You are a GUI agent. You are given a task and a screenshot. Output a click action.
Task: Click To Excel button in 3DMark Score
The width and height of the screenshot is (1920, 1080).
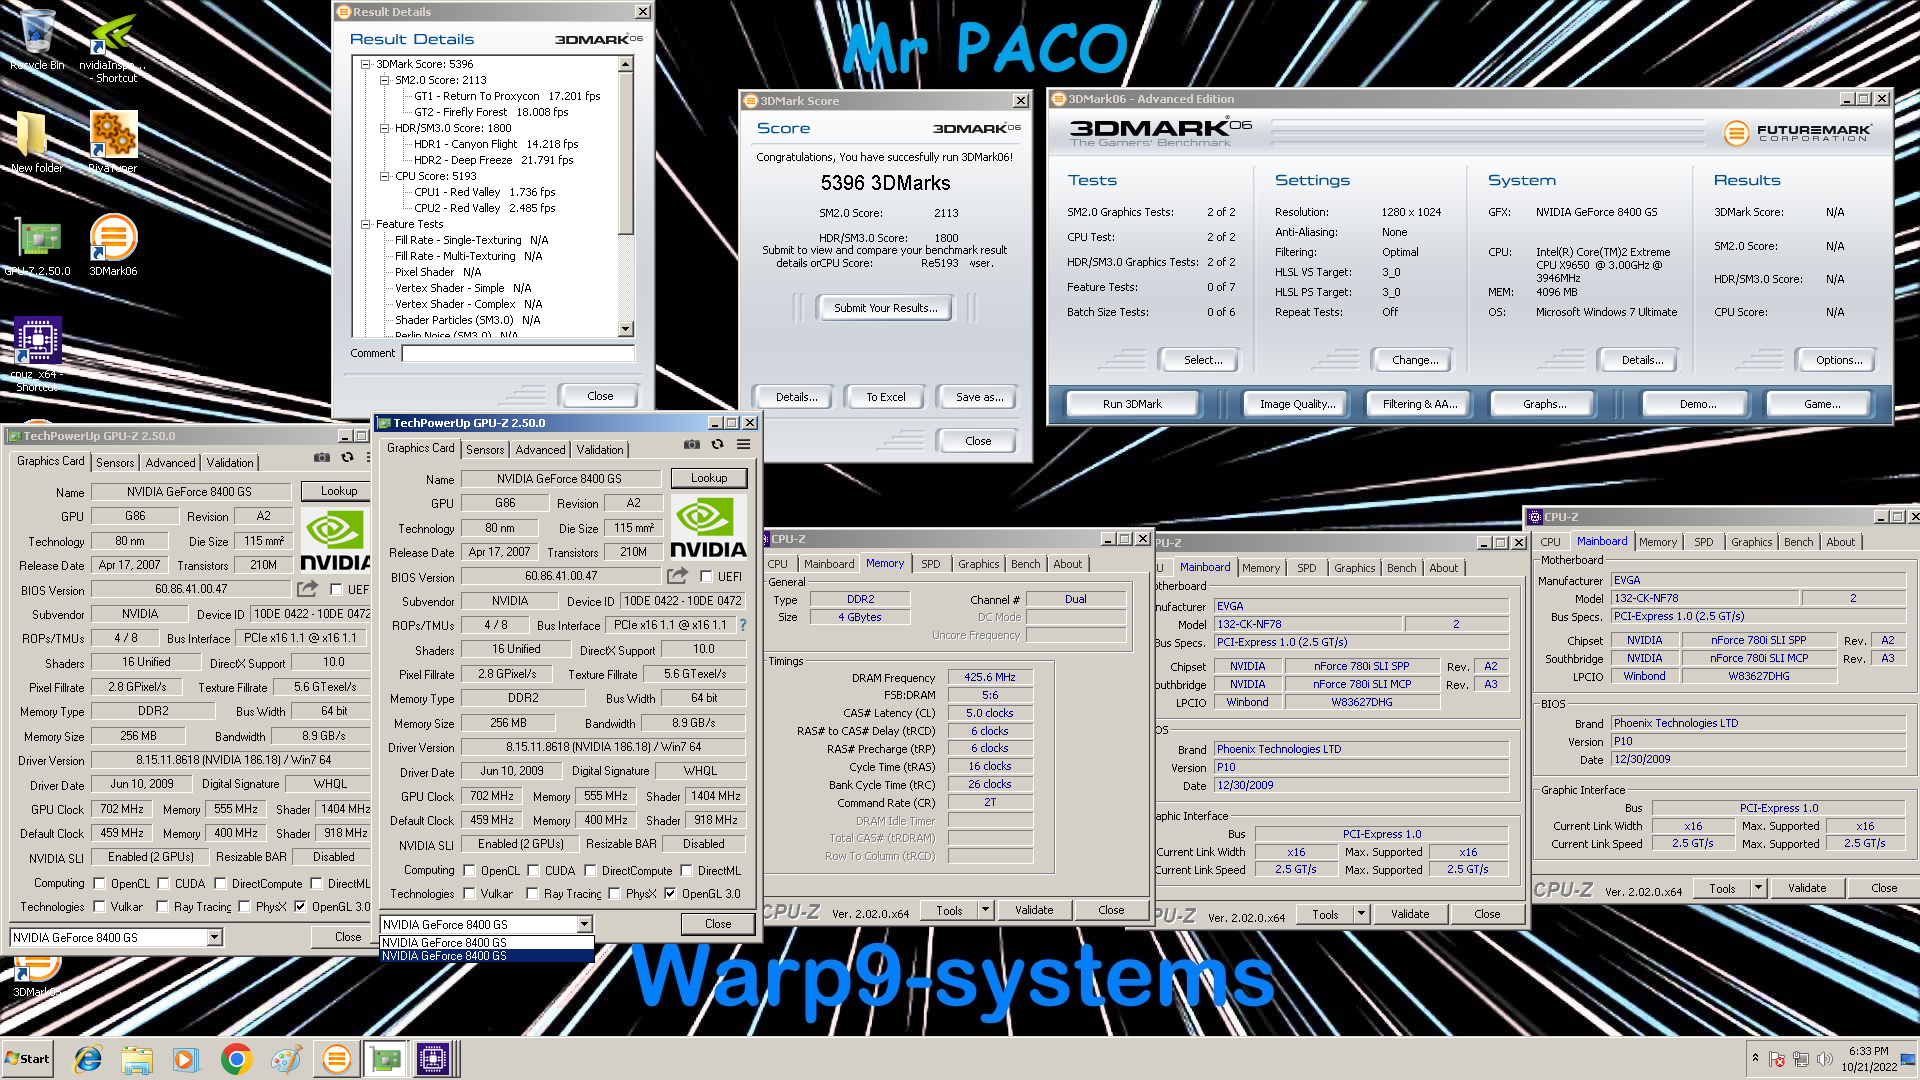[885, 397]
